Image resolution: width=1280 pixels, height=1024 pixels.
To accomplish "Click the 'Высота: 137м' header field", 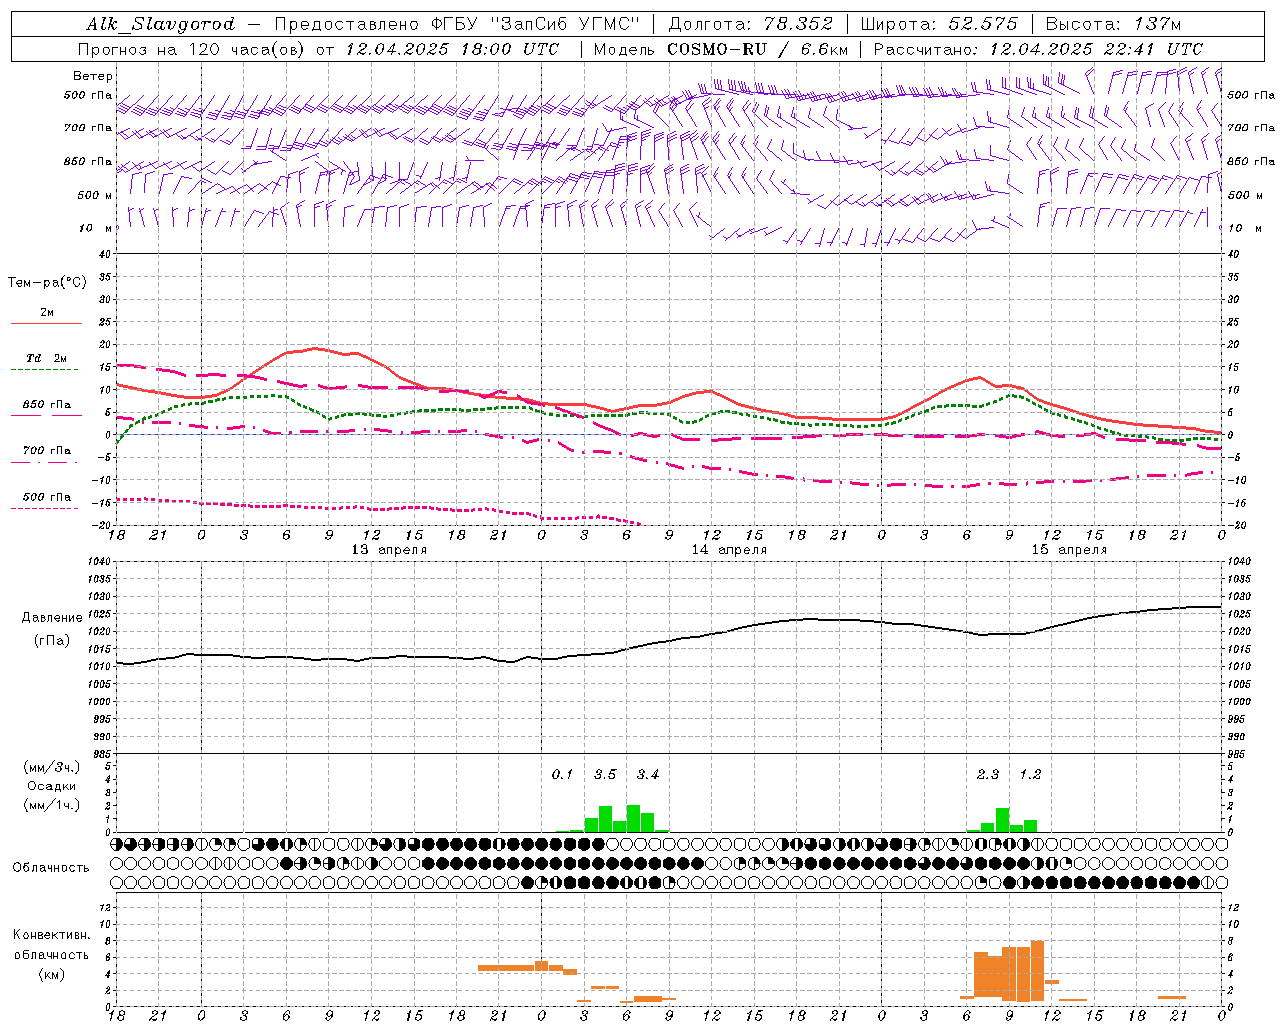I will coord(1113,24).
